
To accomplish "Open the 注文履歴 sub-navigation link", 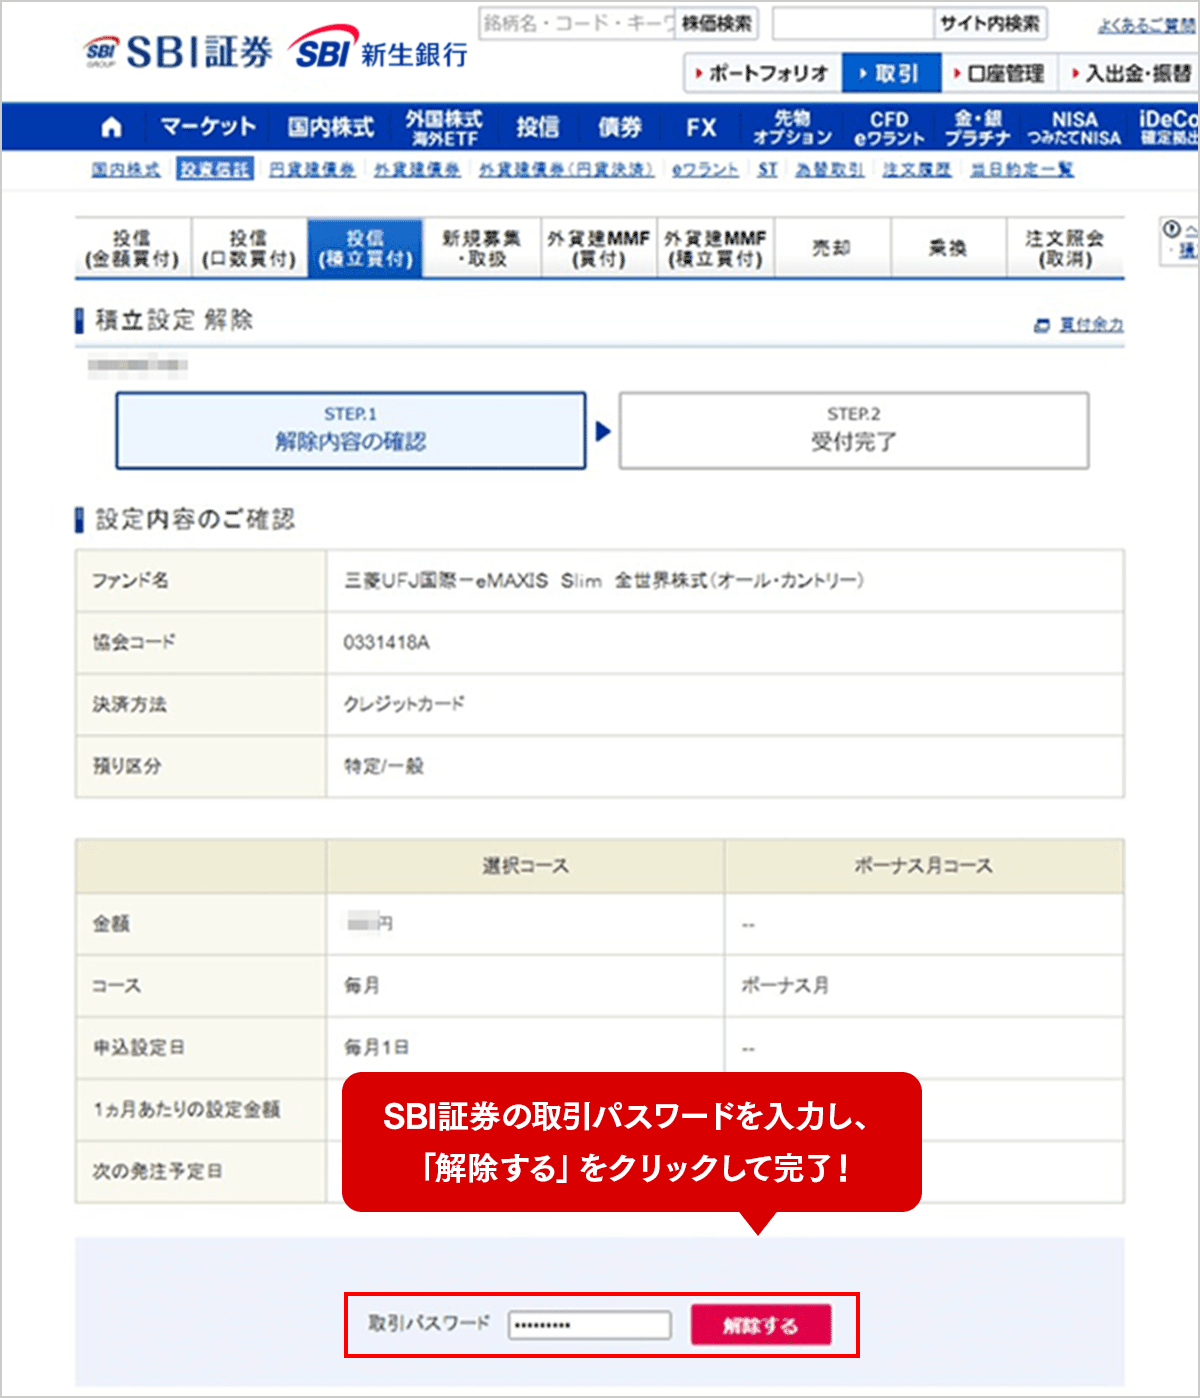I will (x=917, y=170).
